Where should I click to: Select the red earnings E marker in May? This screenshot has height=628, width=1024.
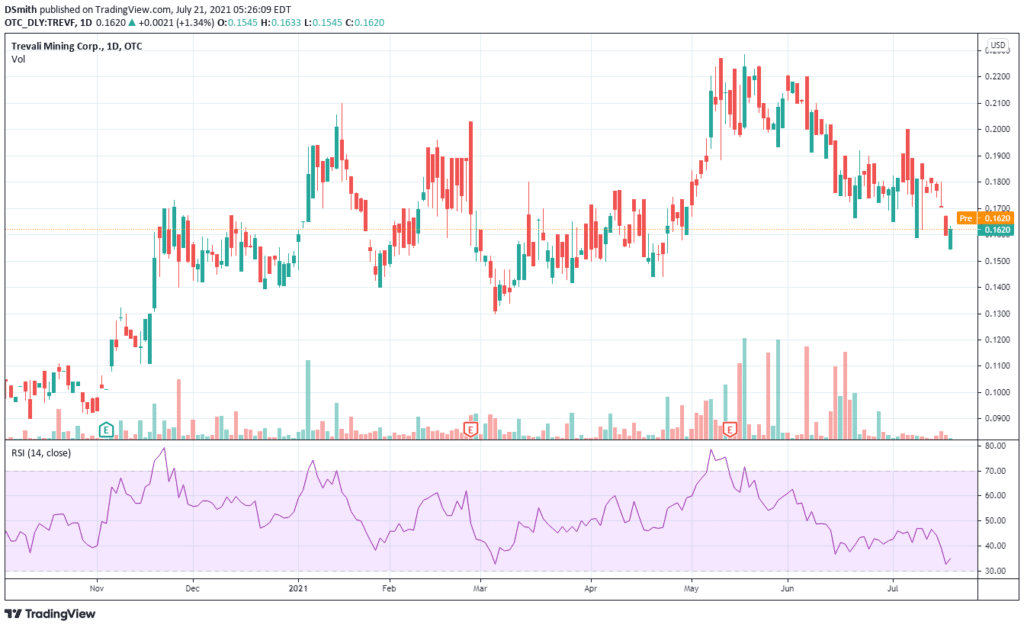coord(730,430)
